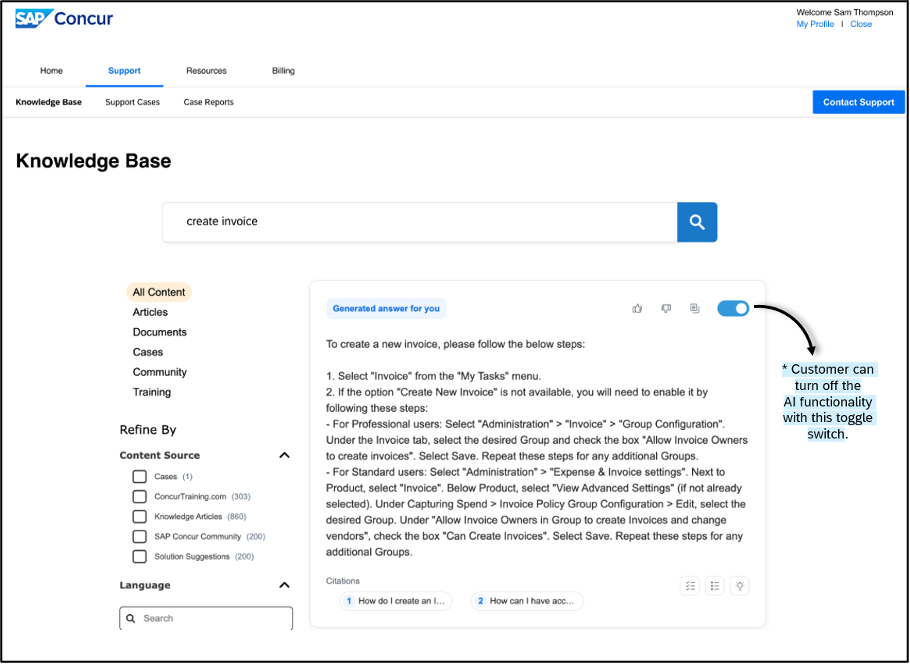Open citation 1 How do I create
Screen dimensions: 910x664
click(x=396, y=601)
